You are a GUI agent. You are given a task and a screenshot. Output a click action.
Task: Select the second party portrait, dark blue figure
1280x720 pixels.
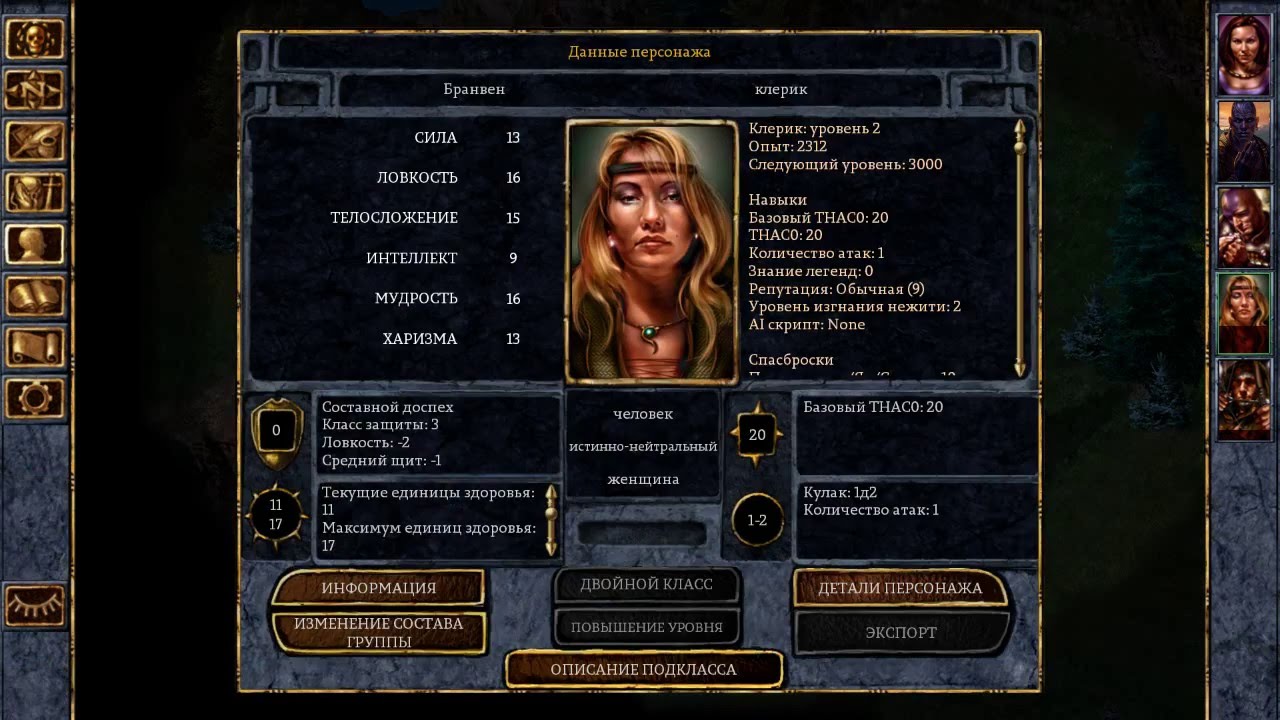(x=1243, y=140)
